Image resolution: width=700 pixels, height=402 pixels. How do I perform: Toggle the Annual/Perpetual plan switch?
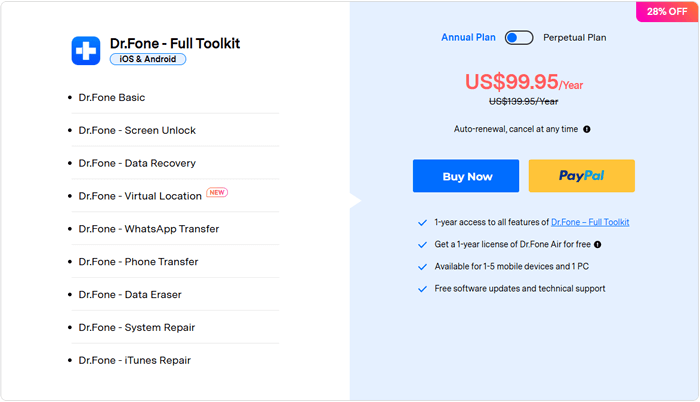point(519,38)
